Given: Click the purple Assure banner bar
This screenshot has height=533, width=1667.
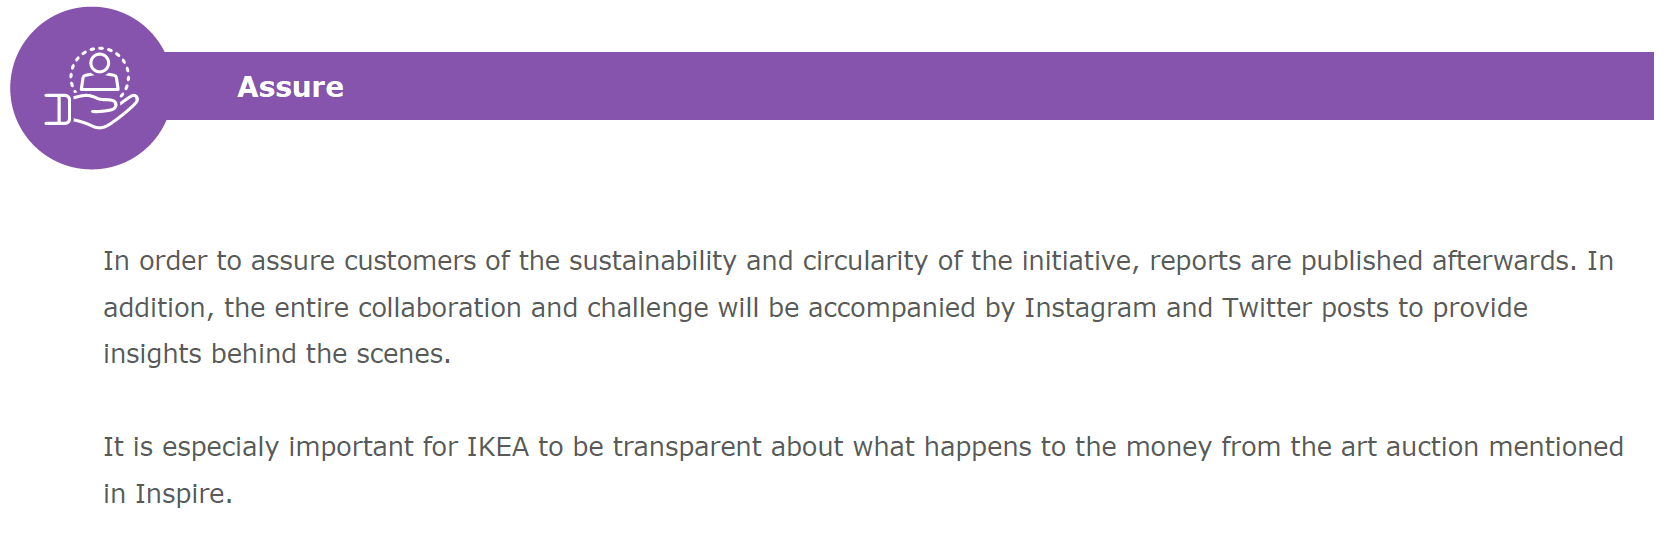Looking at the screenshot, I should click(900, 87).
